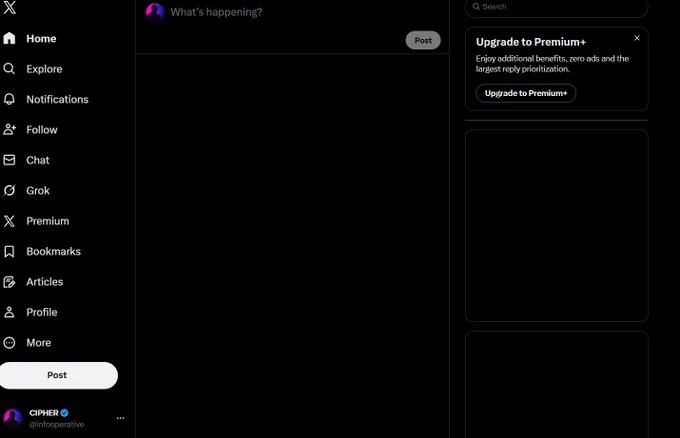
Task: Click the Upgrade to Premium+ heading
Action: pyautogui.click(x=531, y=42)
